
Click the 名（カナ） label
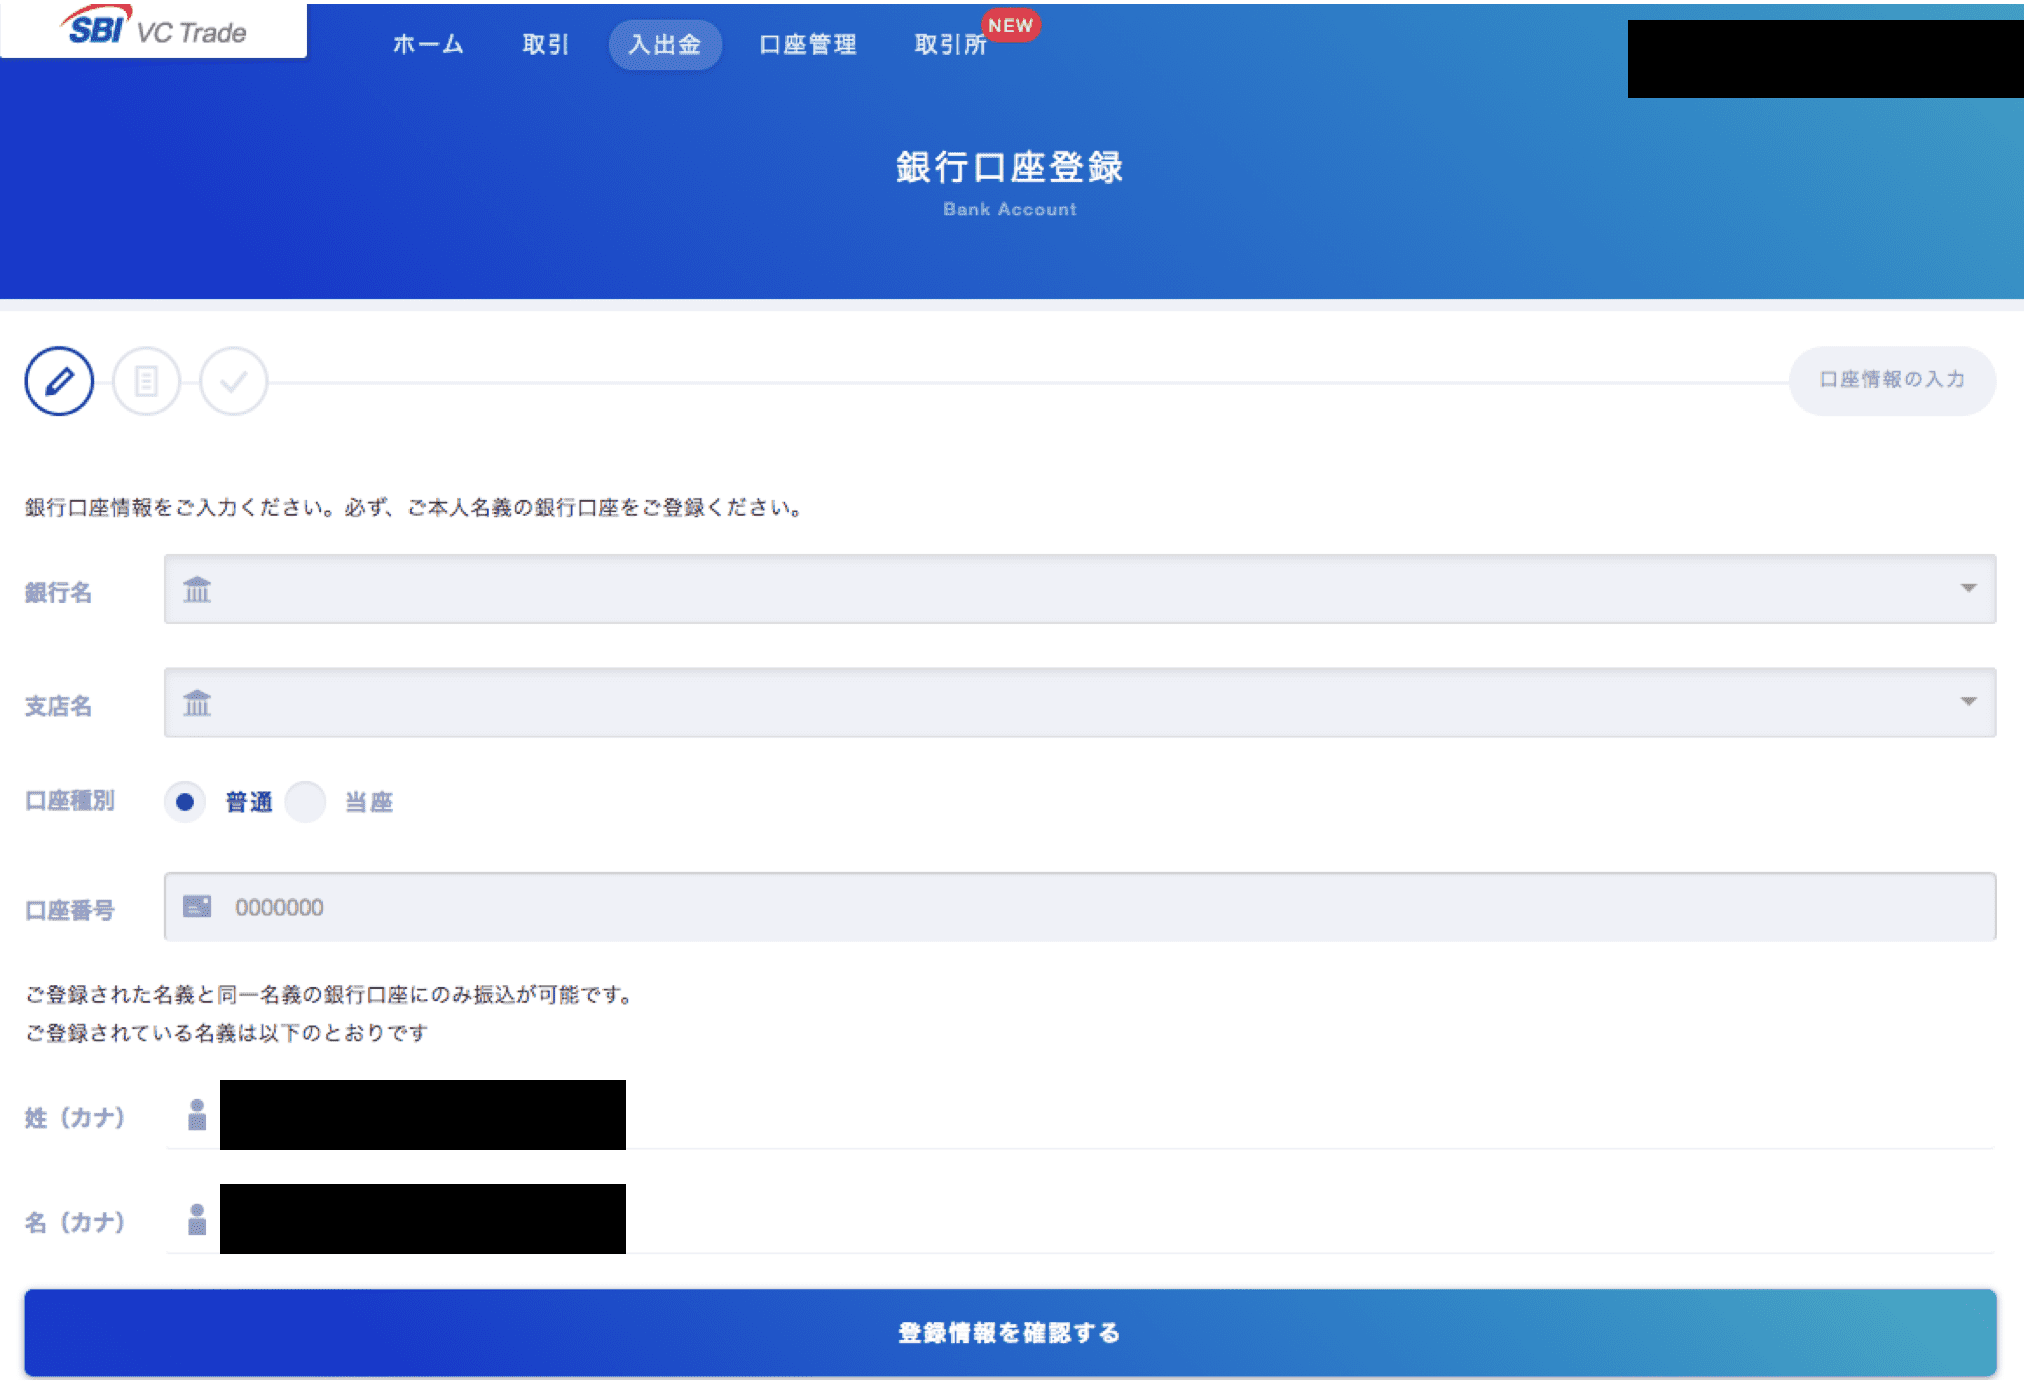pos(75,1222)
